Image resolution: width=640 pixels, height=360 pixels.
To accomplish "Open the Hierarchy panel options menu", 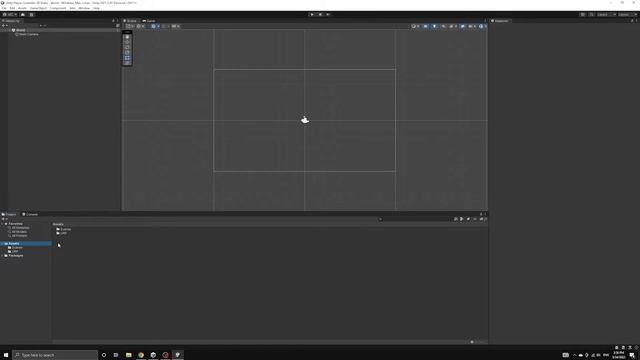I will pos(118,21).
